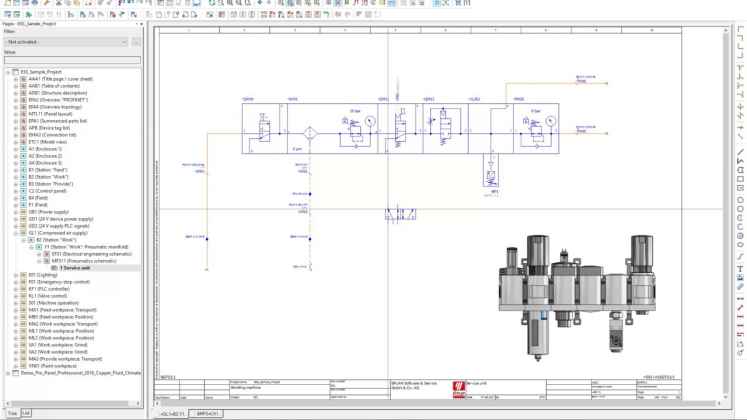747x420 pixels.
Task: Click the filter settings button beside dropdown
Action: pyautogui.click(x=136, y=42)
